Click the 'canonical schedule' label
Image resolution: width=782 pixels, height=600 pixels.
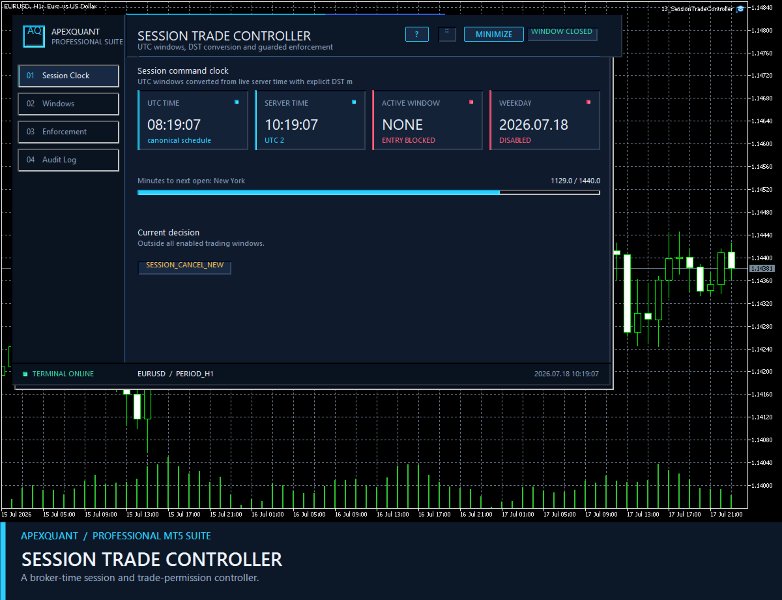click(179, 141)
